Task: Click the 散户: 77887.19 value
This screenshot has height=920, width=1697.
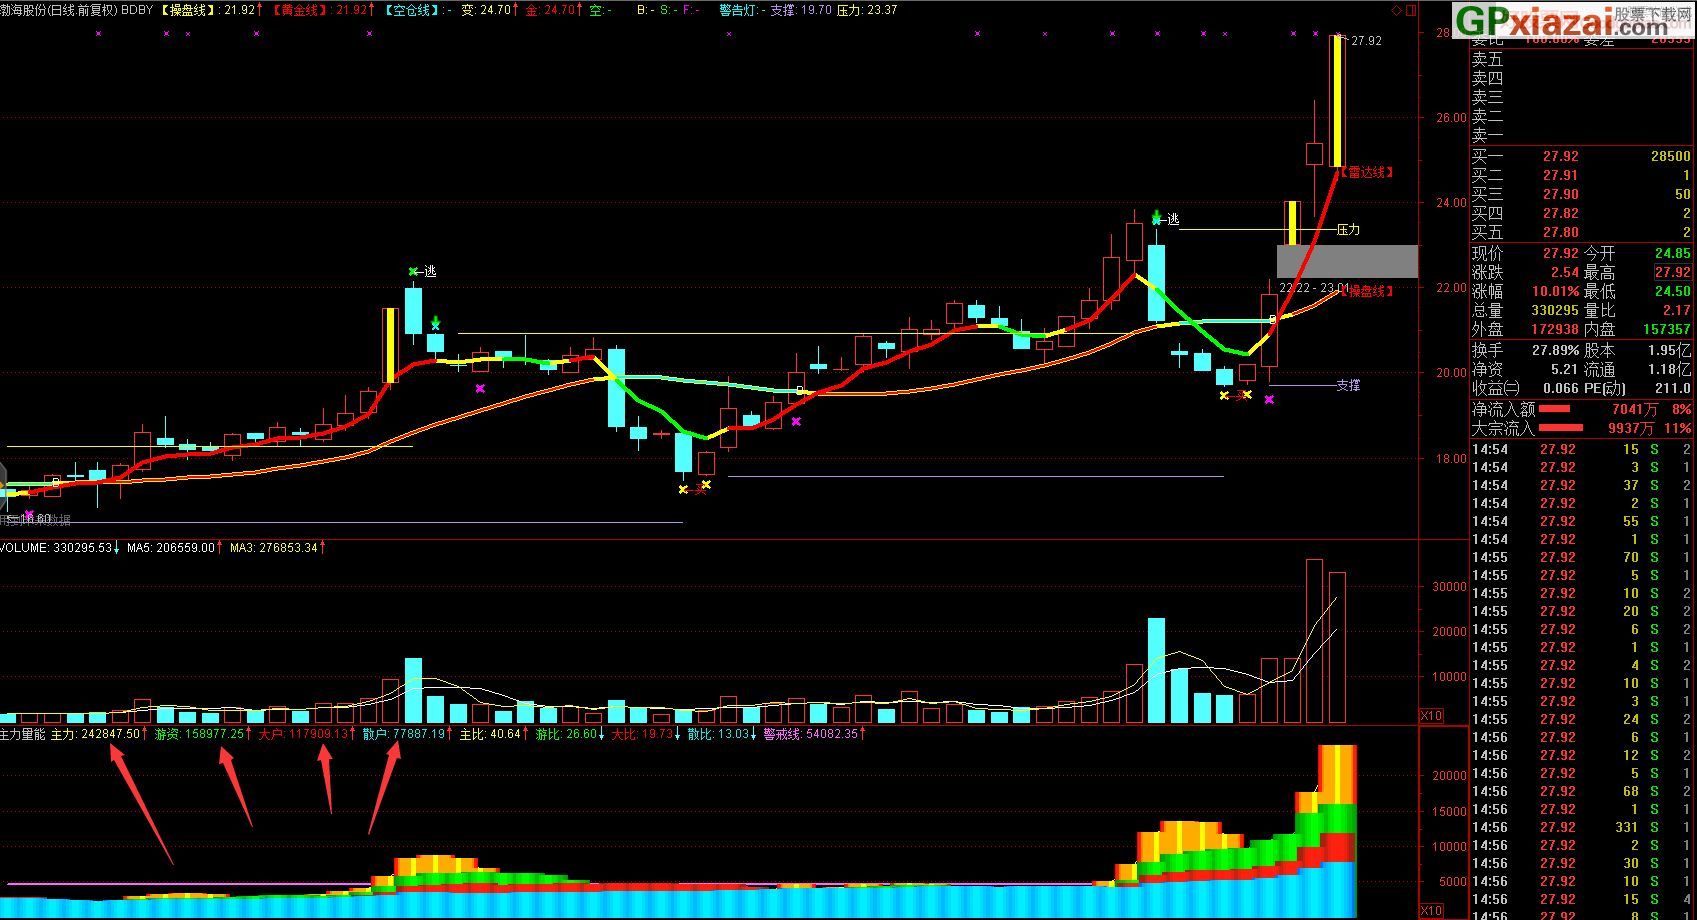Action: [x=403, y=734]
